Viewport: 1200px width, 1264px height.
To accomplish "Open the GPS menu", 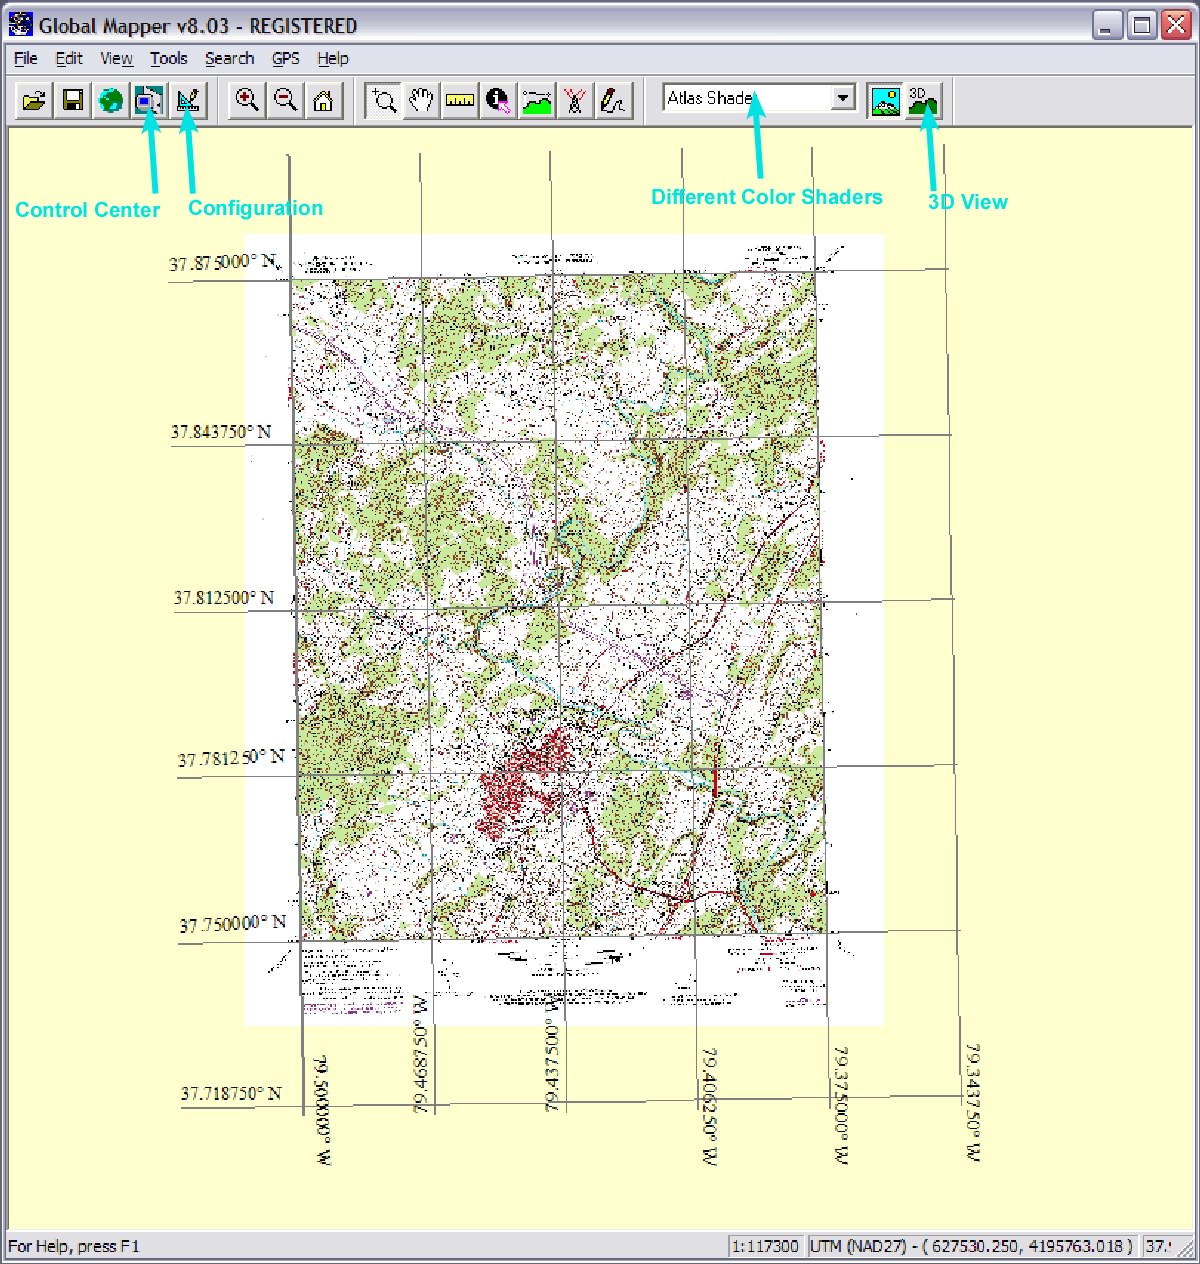I will coord(286,58).
